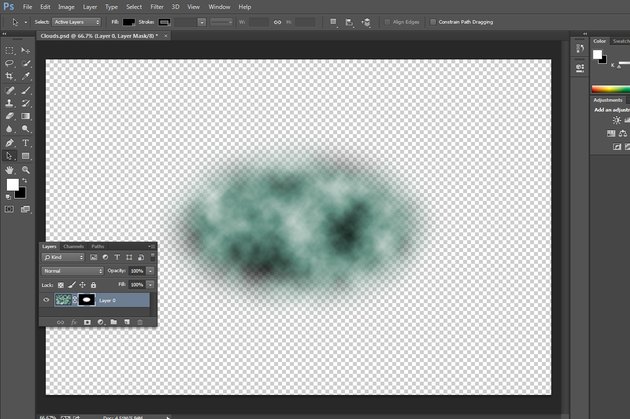Select the Eraser tool
The height and width of the screenshot is (419, 630).
(x=9, y=116)
